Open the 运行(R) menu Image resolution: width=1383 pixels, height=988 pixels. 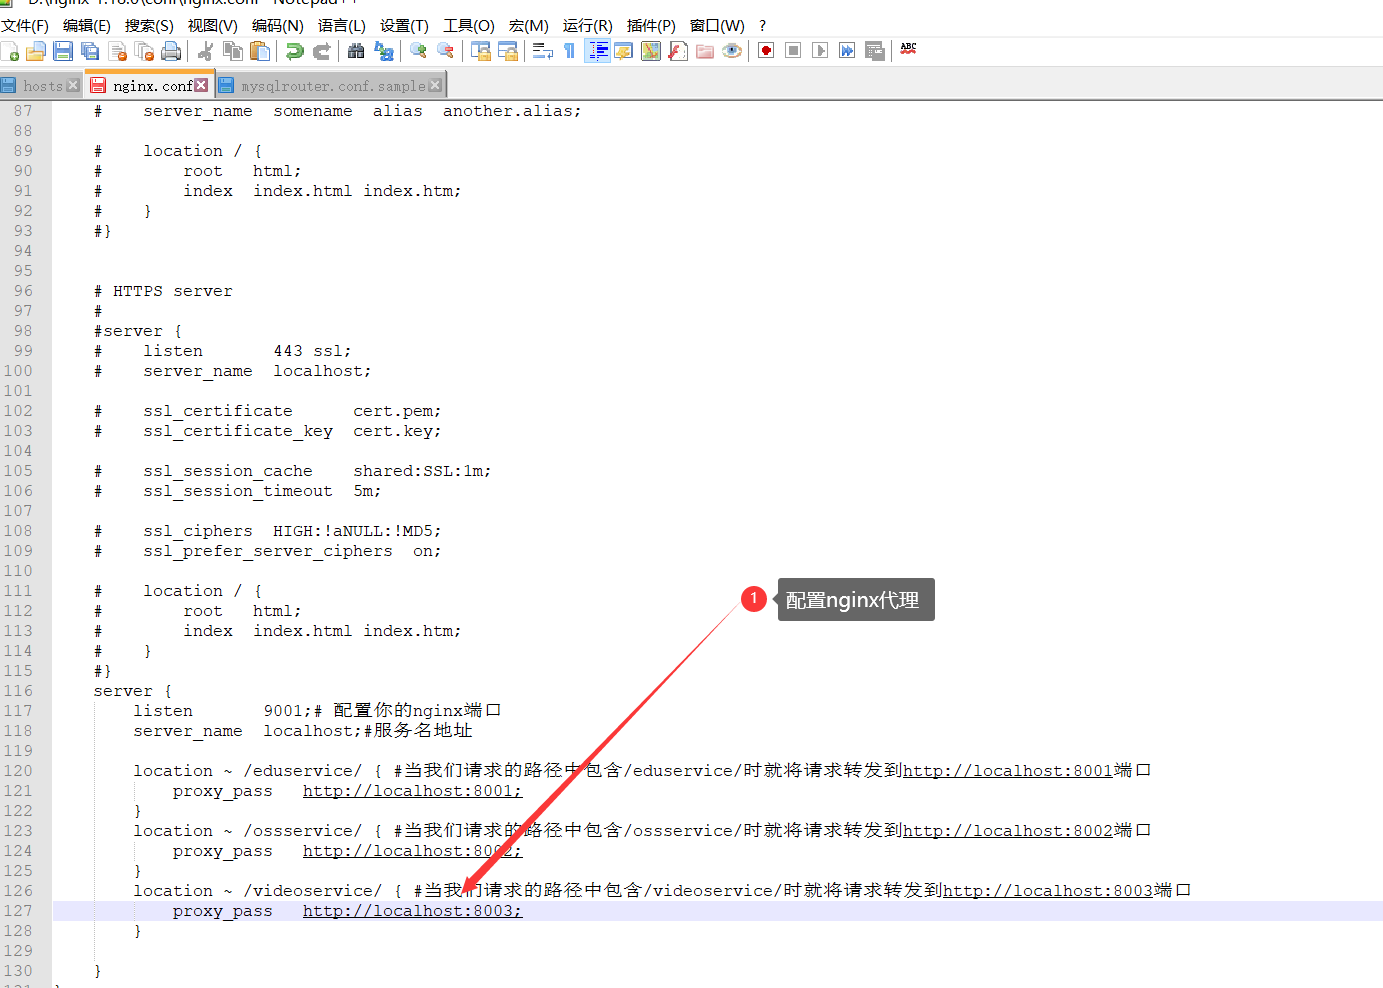588,25
